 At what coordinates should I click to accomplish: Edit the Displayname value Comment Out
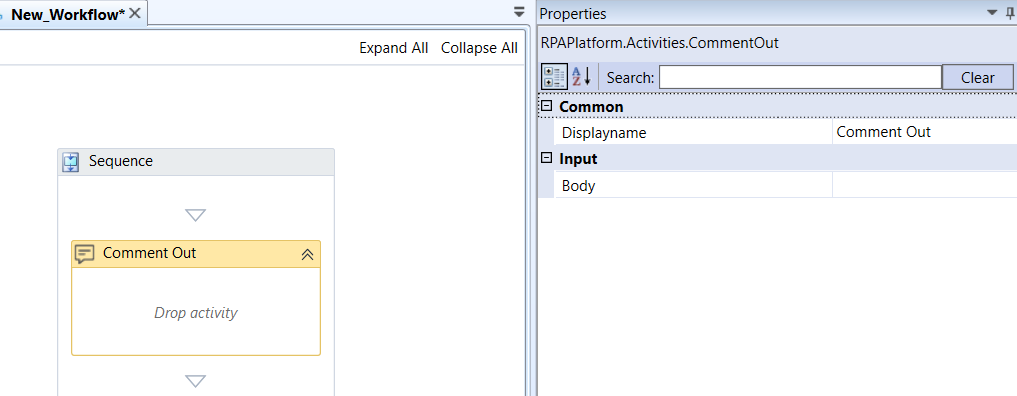[x=924, y=132]
